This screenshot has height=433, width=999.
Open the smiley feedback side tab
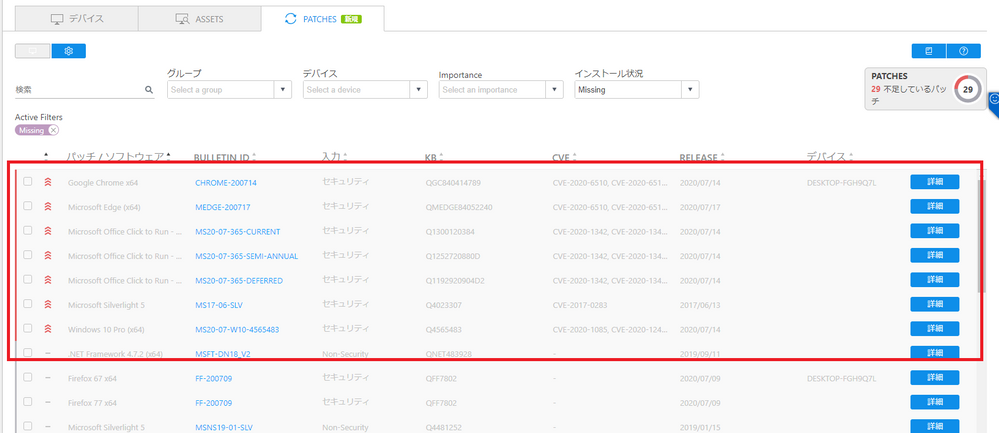[x=994, y=100]
